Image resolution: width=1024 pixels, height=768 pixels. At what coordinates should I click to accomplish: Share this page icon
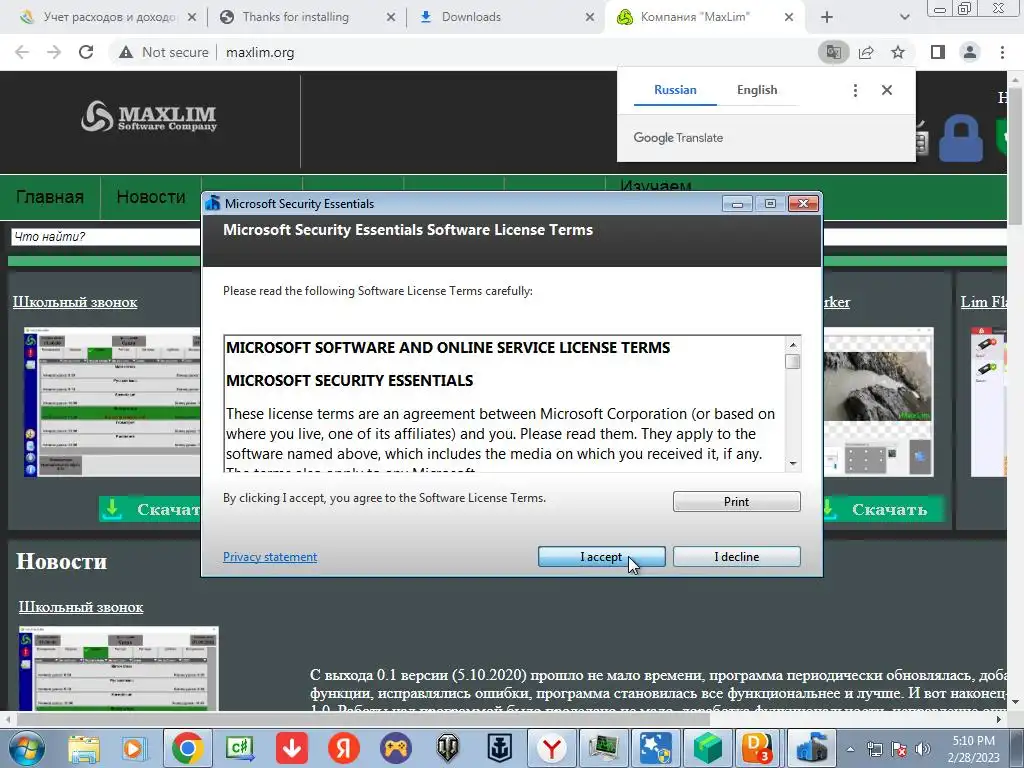(x=866, y=52)
